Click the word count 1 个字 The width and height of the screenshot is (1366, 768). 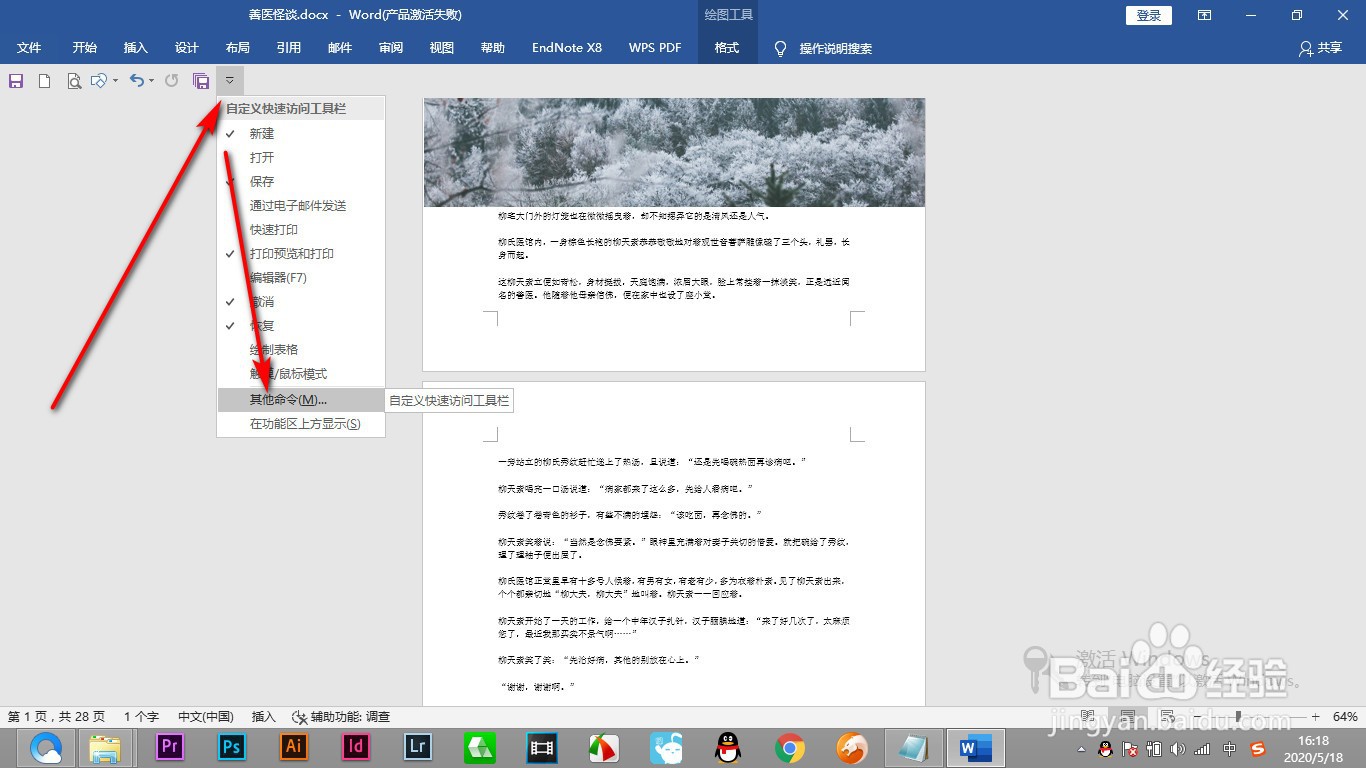(x=141, y=717)
